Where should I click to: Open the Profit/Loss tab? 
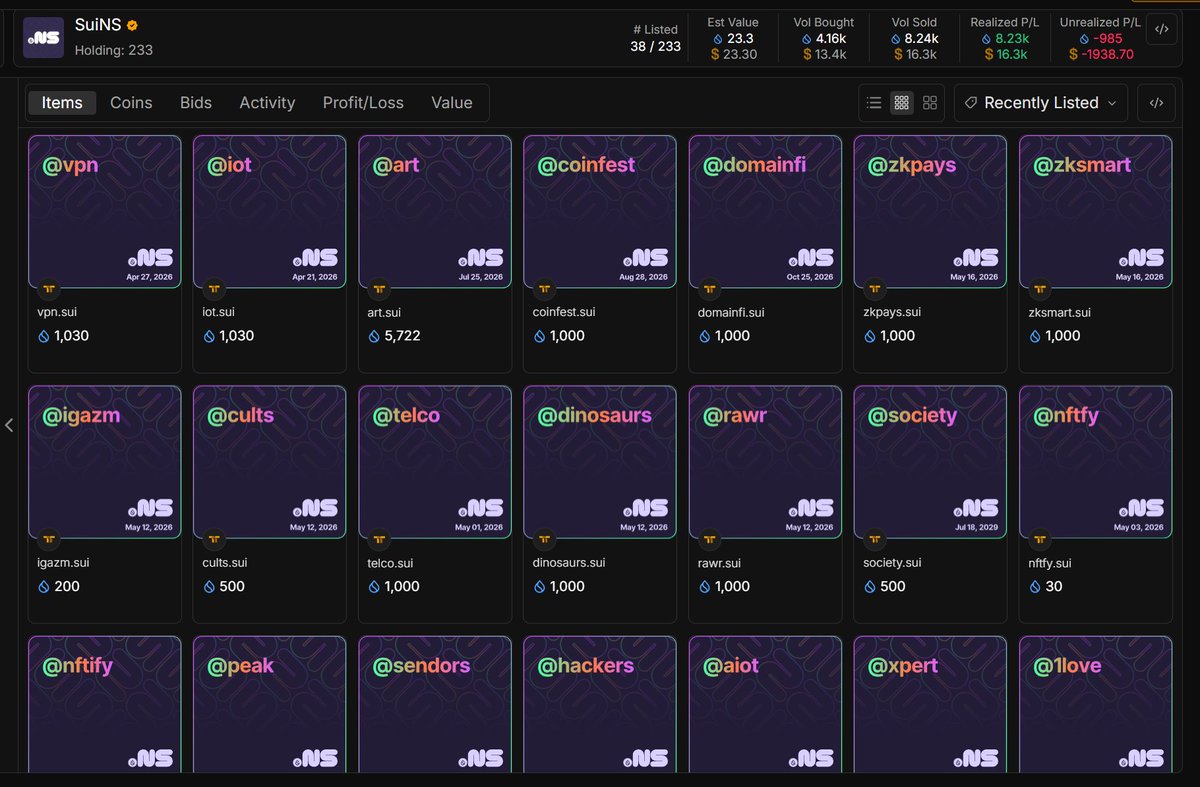pos(363,102)
